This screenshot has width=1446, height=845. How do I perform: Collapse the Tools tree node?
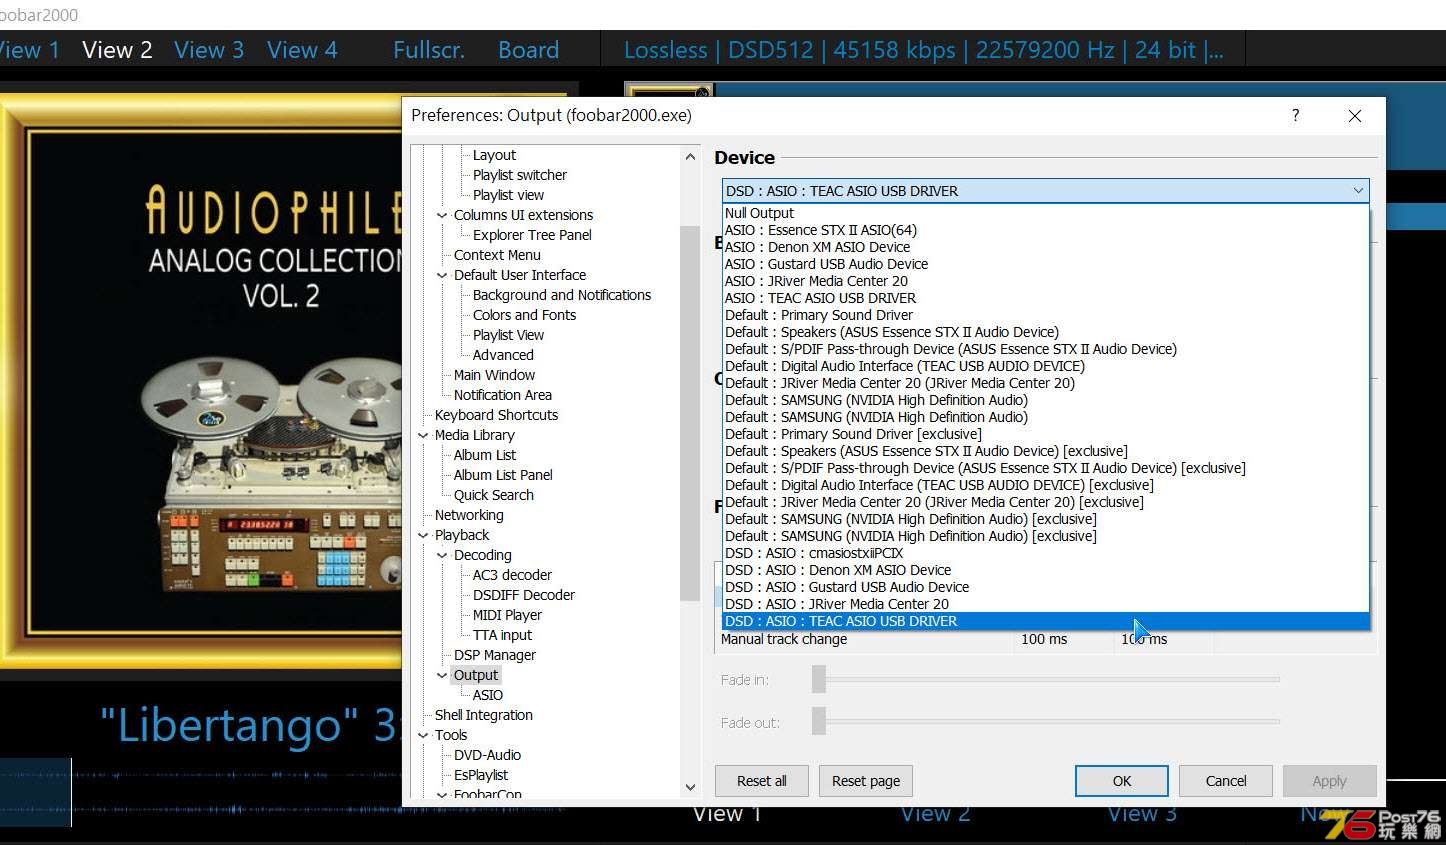pyautogui.click(x=423, y=735)
